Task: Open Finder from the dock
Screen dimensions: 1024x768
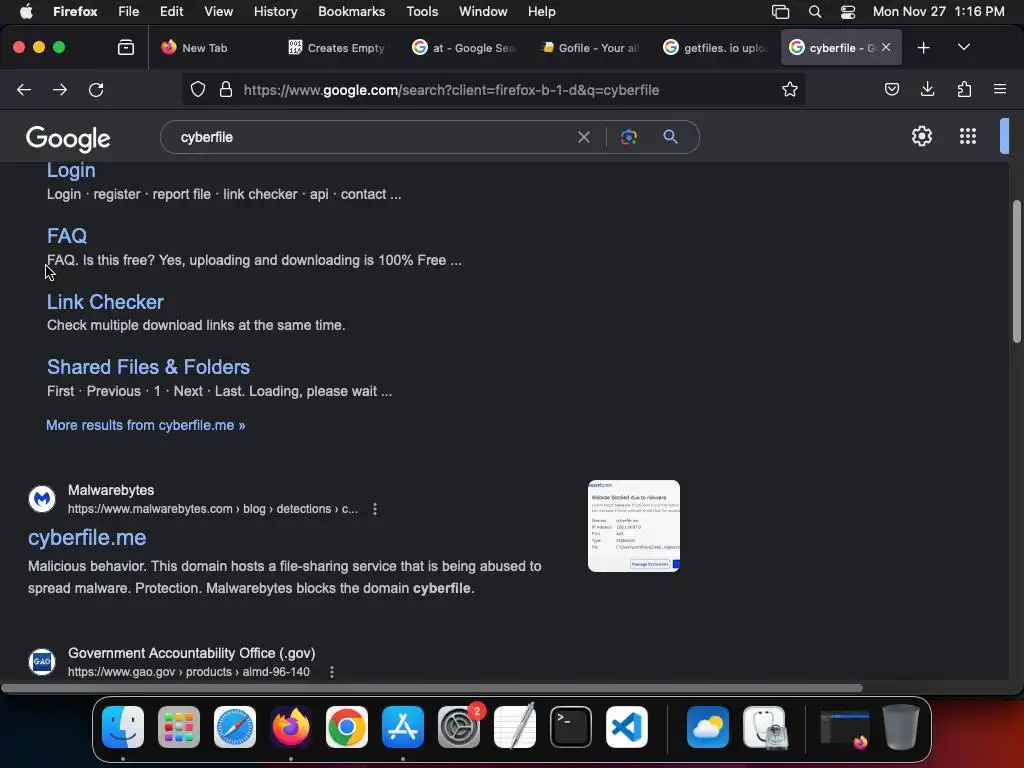Action: [x=123, y=727]
